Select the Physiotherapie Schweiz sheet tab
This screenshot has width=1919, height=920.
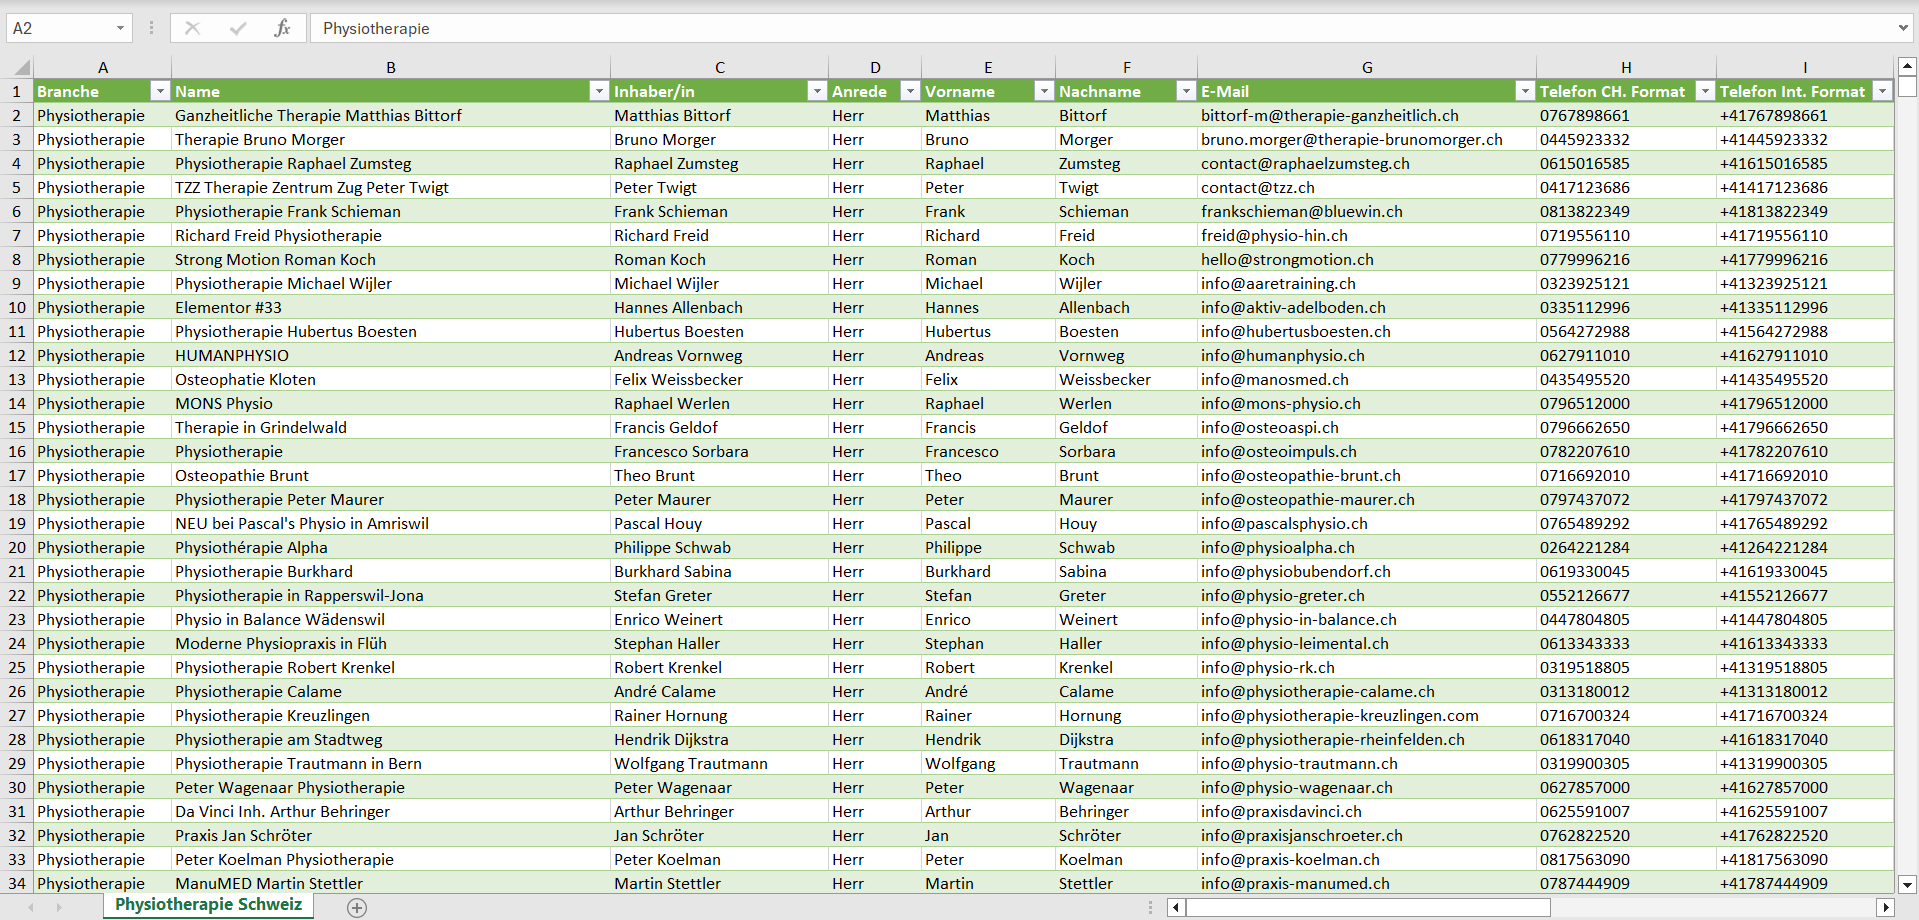coord(208,905)
